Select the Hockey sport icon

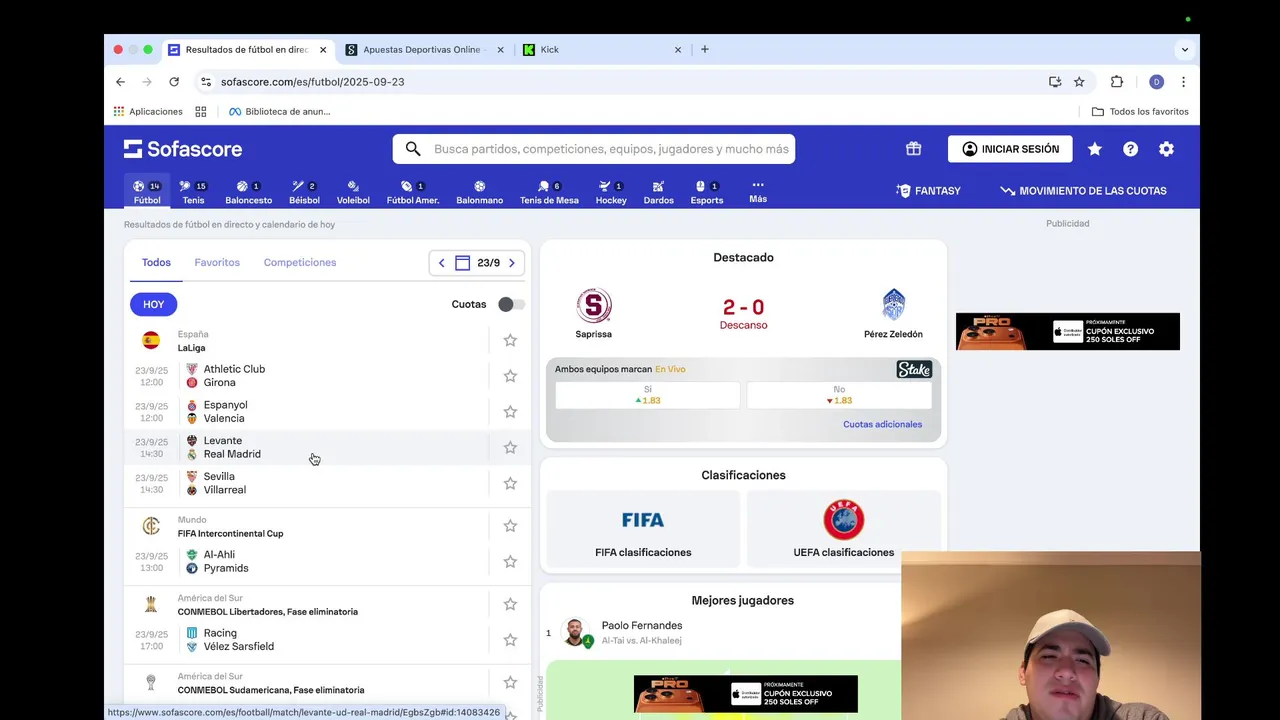point(611,192)
